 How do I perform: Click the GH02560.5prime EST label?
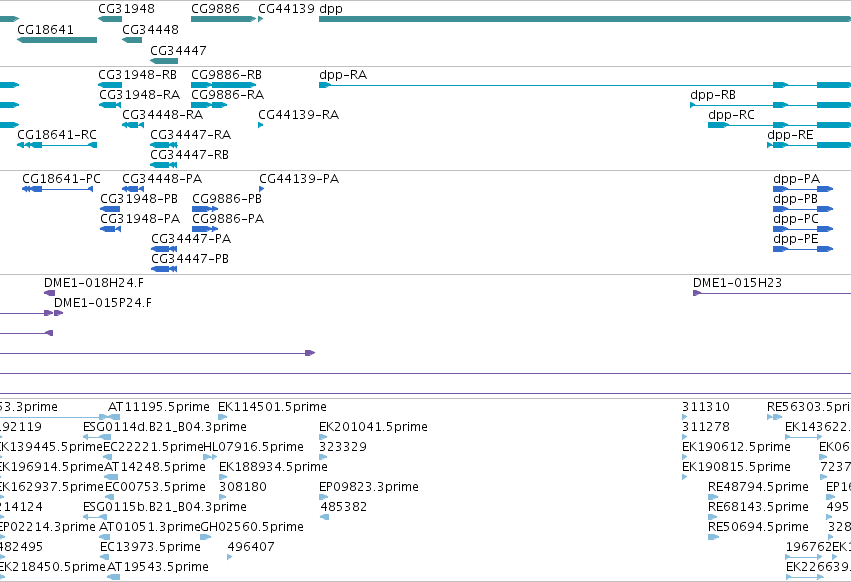tap(252, 527)
